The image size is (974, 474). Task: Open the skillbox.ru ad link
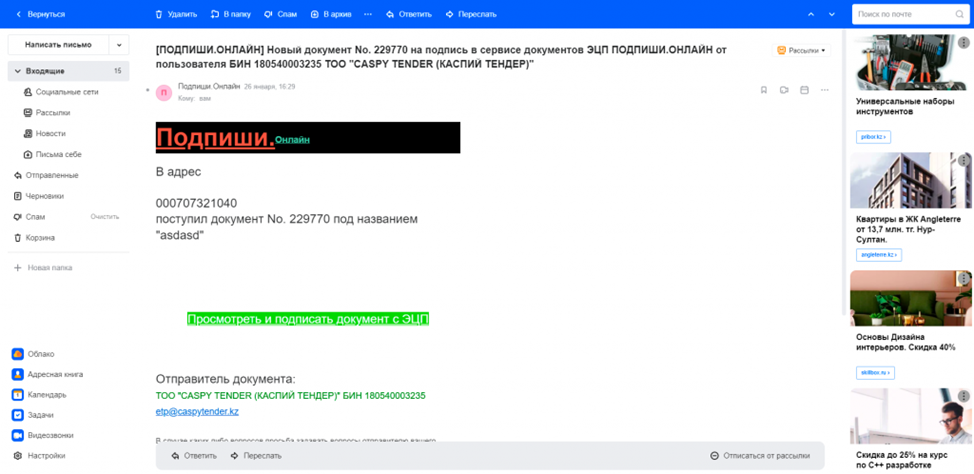[875, 373]
